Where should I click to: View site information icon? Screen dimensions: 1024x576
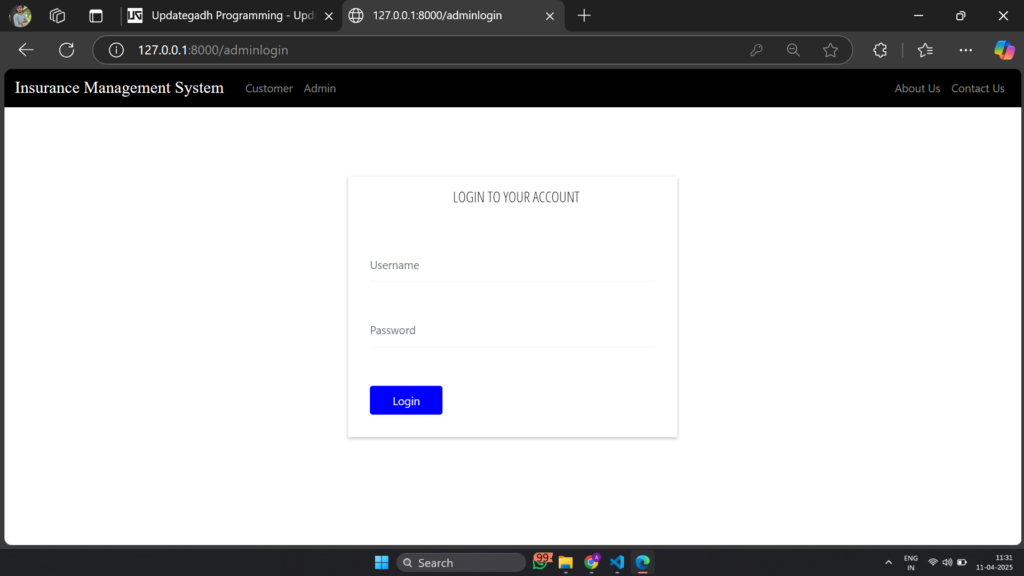116,50
